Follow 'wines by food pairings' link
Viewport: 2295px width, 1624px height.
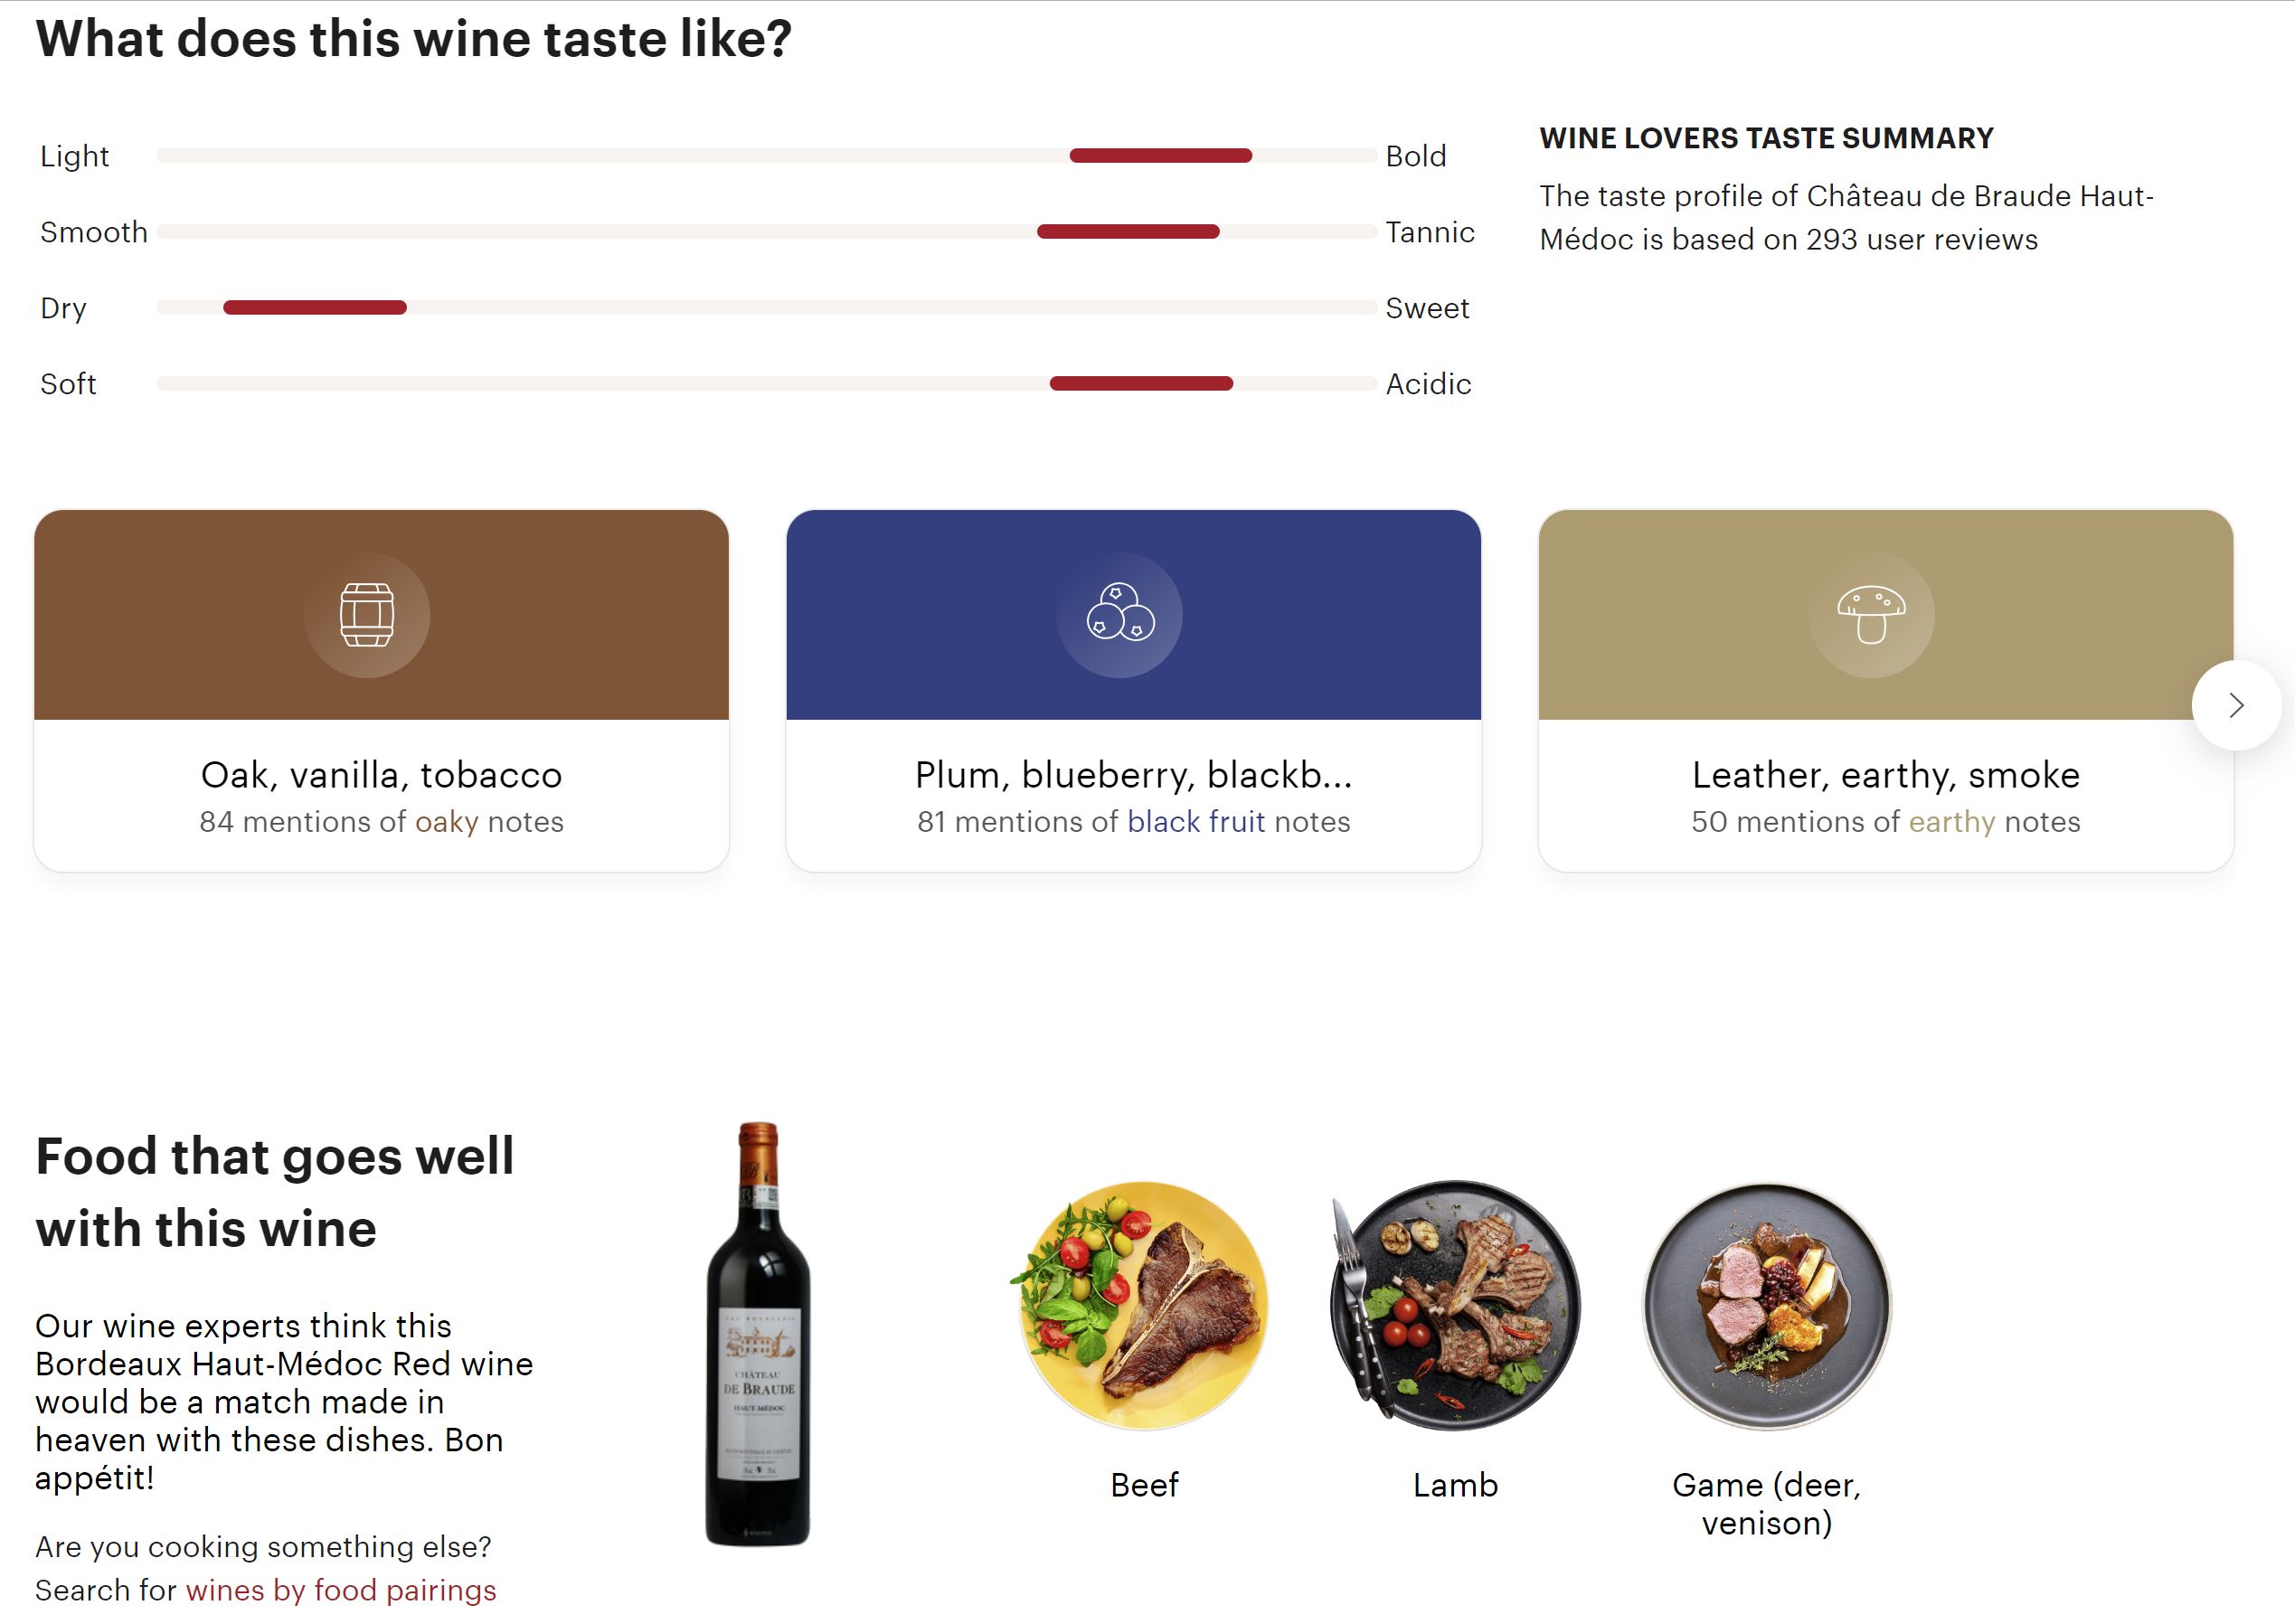click(341, 1590)
